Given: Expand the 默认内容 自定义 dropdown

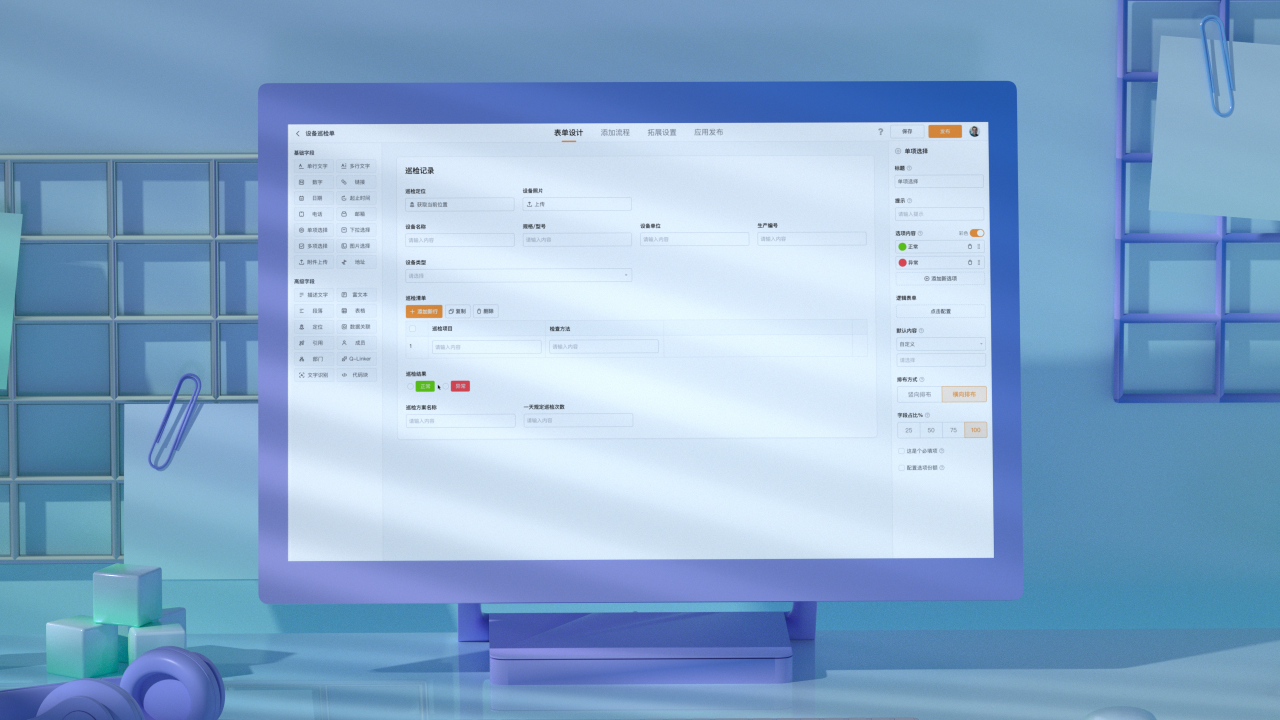Looking at the screenshot, I should [939, 344].
